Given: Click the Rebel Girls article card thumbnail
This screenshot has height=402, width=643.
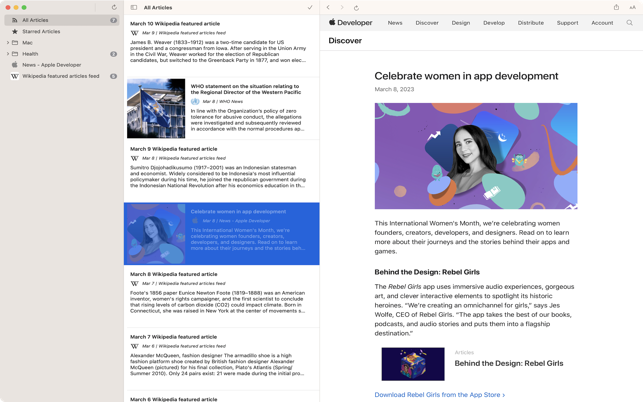Looking at the screenshot, I should click(413, 364).
